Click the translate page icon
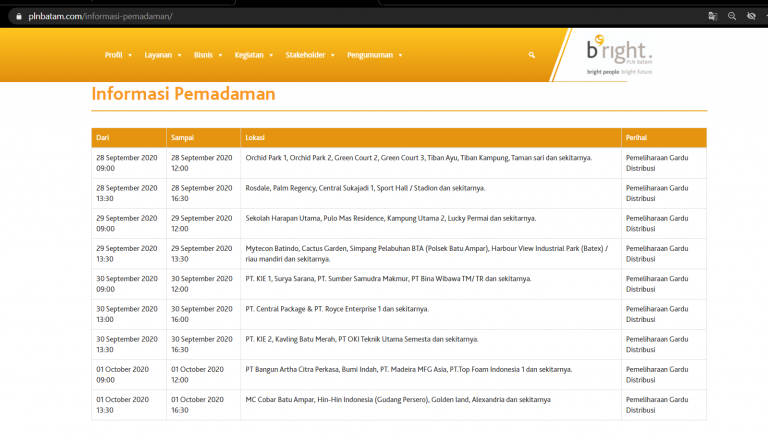Image resolution: width=768 pixels, height=440 pixels. pyautogui.click(x=713, y=16)
